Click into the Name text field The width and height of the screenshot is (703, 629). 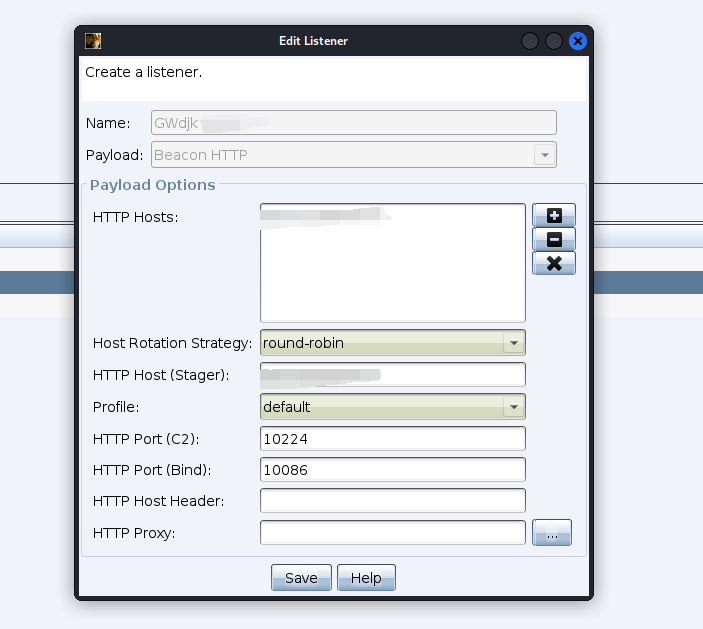(353, 123)
